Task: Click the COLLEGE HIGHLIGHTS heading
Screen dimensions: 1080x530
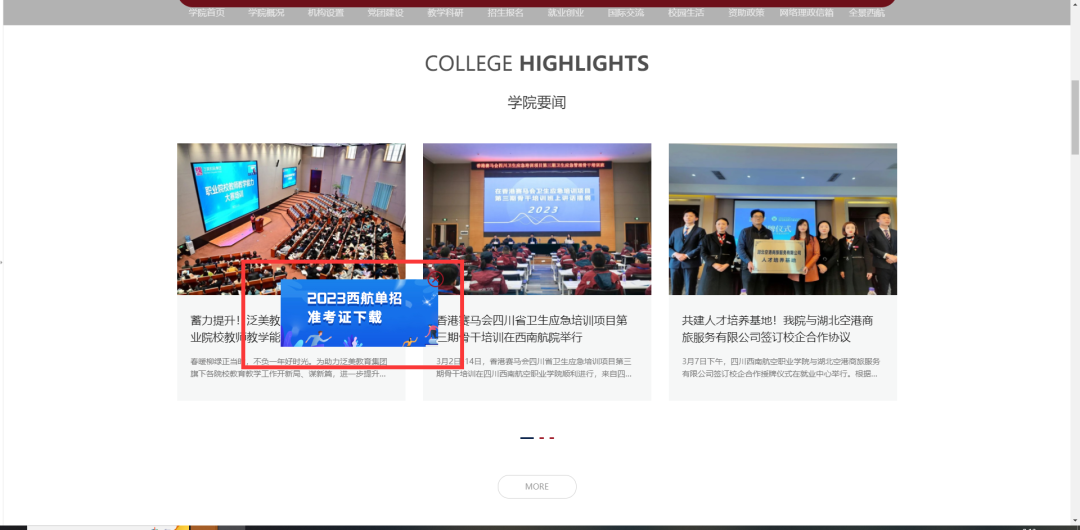Action: pos(537,63)
